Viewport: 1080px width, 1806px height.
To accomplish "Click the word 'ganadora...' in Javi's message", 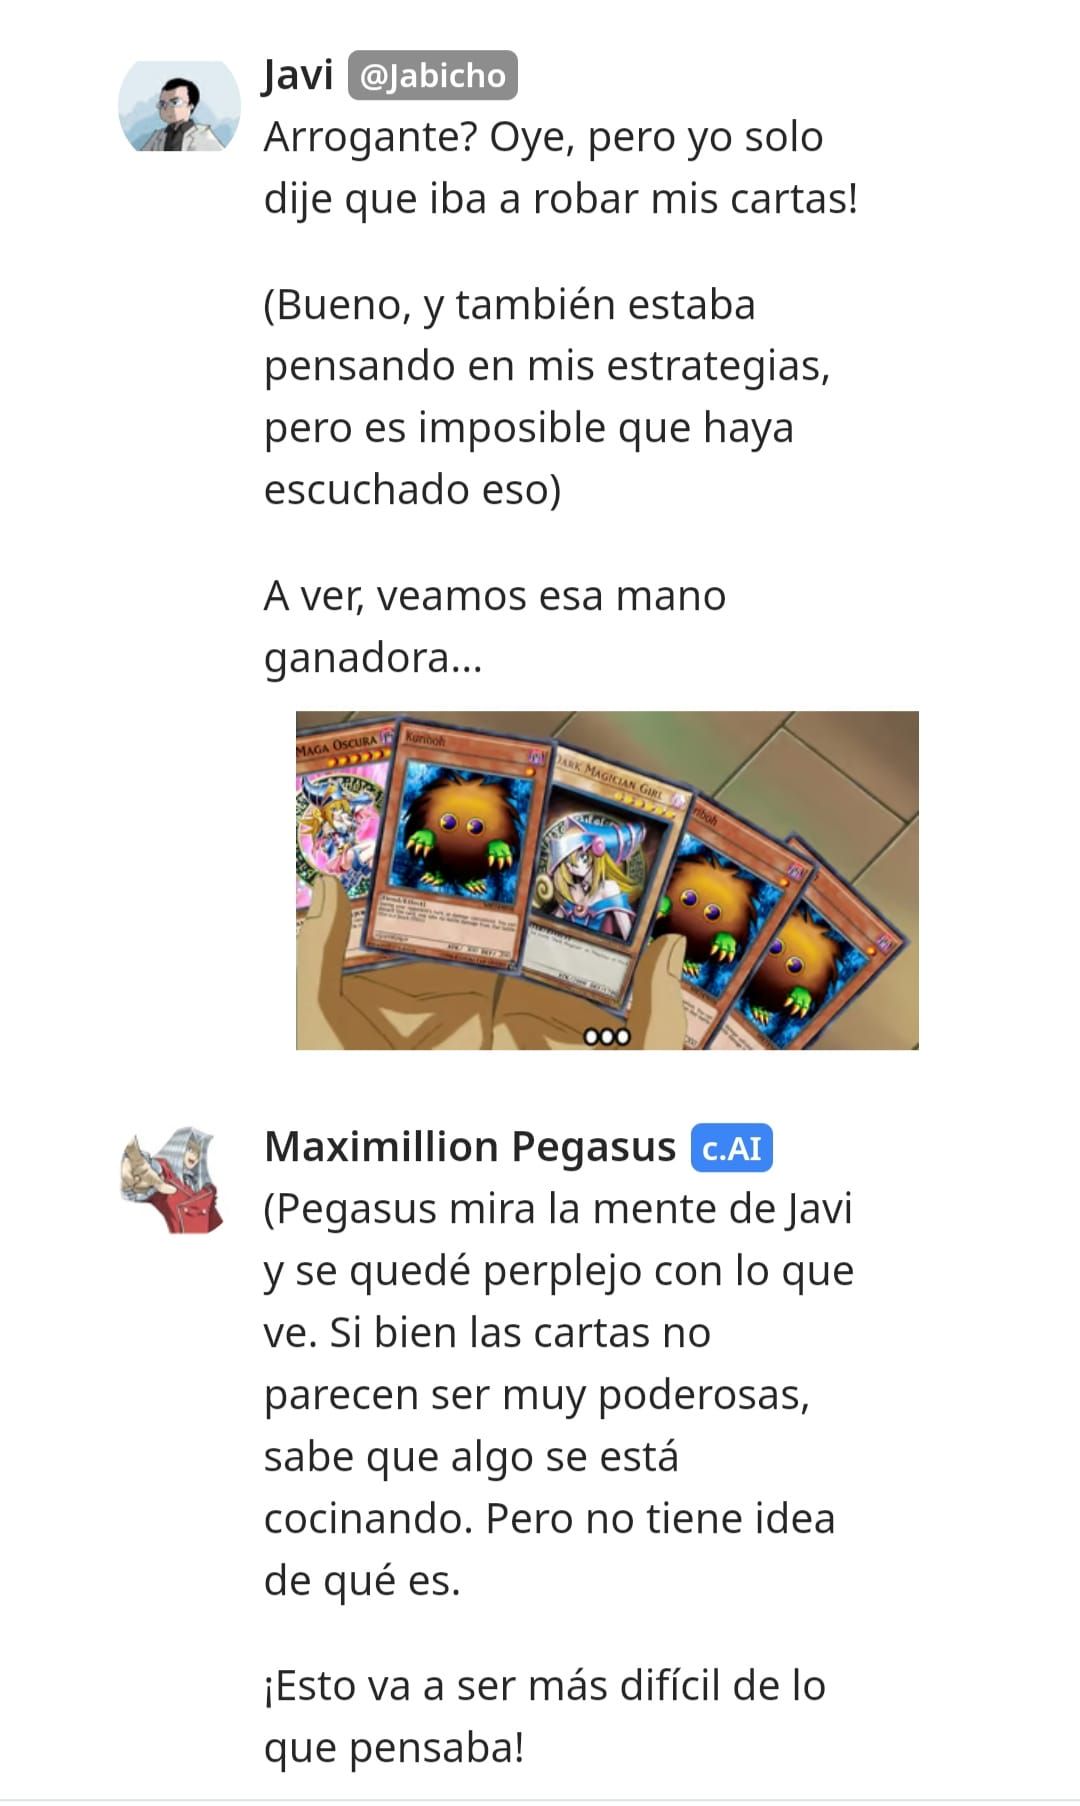I will tap(373, 659).
